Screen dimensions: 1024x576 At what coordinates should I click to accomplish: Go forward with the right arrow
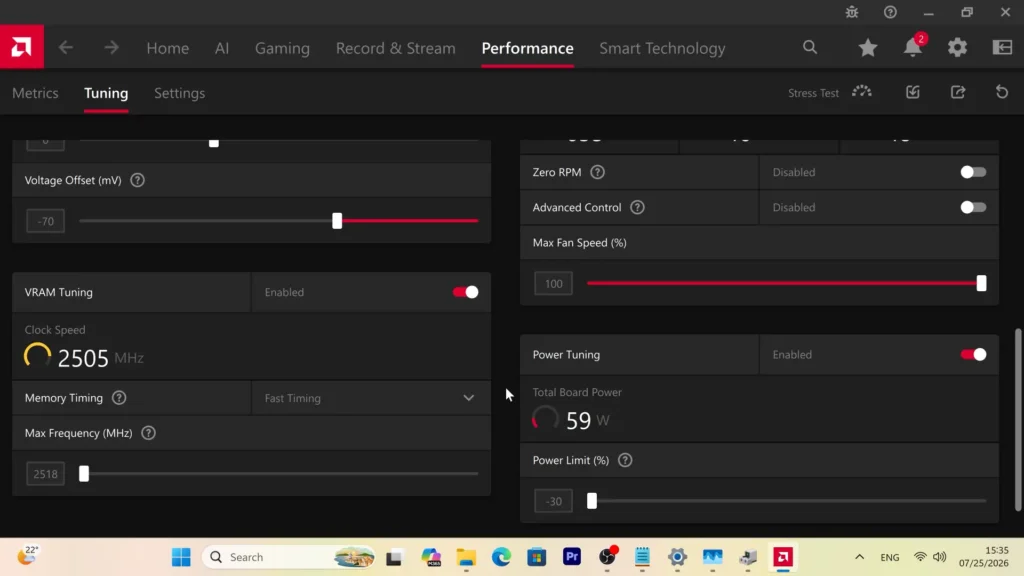112,48
